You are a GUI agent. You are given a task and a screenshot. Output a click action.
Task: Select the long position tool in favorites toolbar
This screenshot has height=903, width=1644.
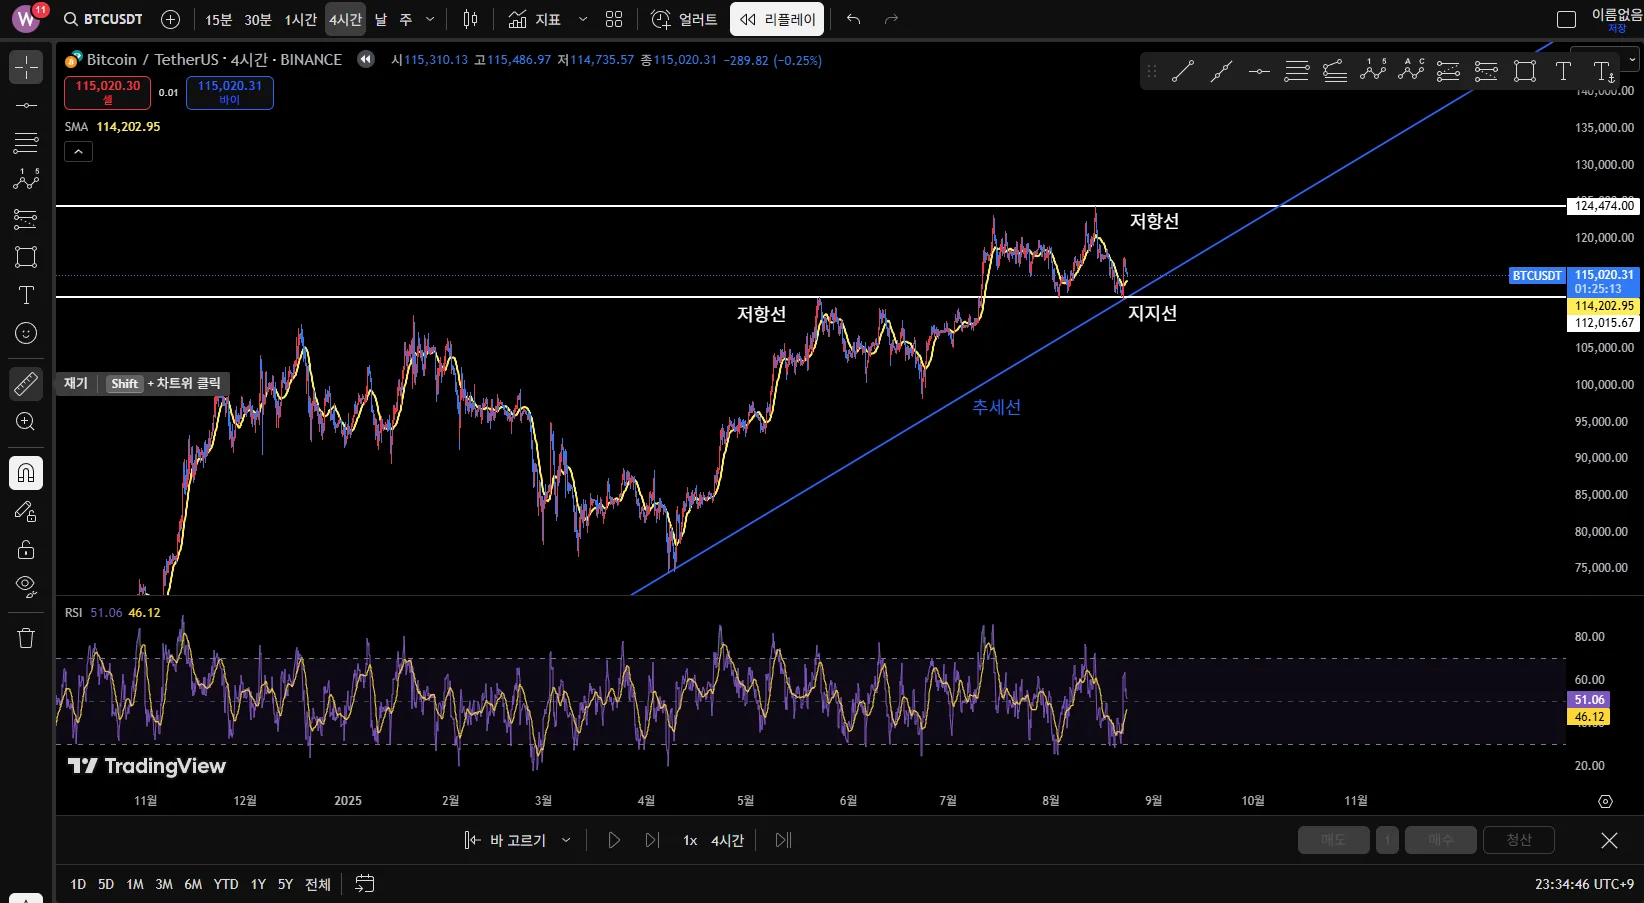coord(1449,71)
